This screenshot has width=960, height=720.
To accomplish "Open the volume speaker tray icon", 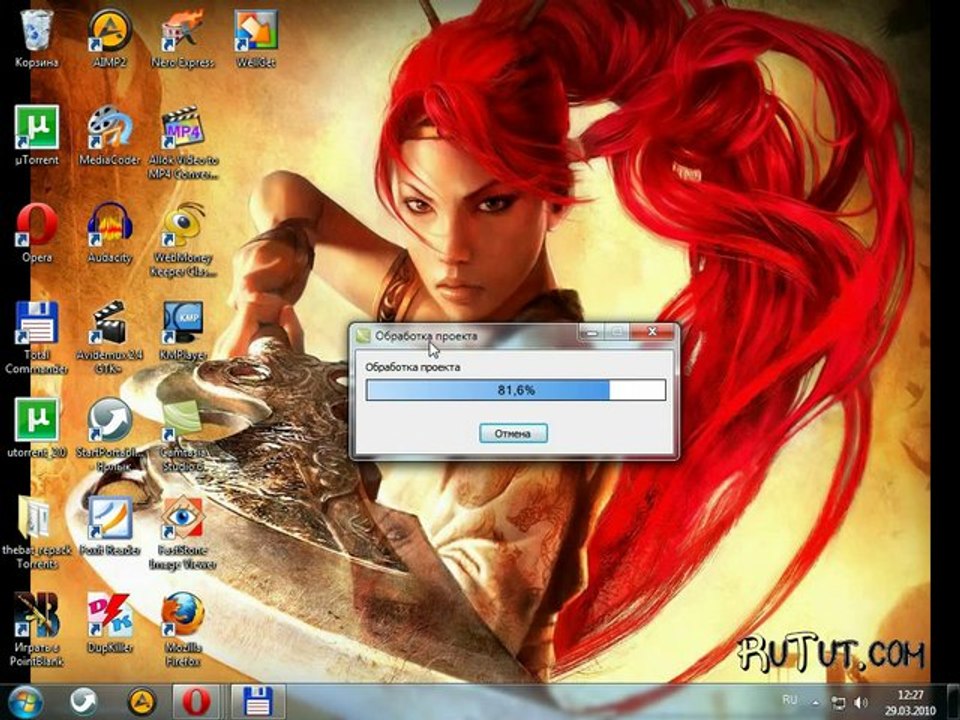I will click(x=861, y=702).
